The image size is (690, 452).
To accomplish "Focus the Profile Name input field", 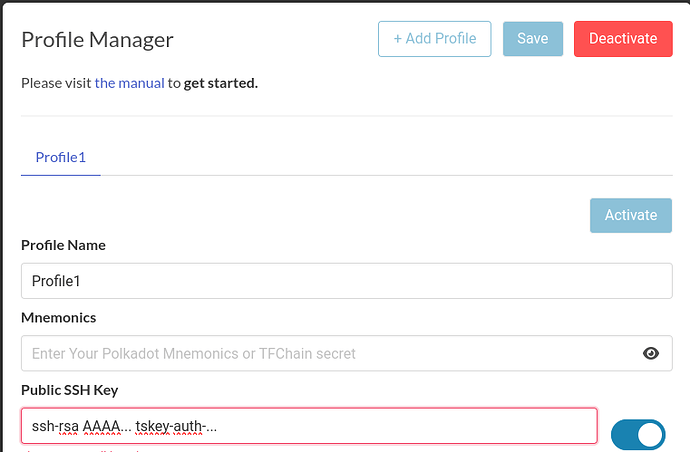I will [x=346, y=281].
